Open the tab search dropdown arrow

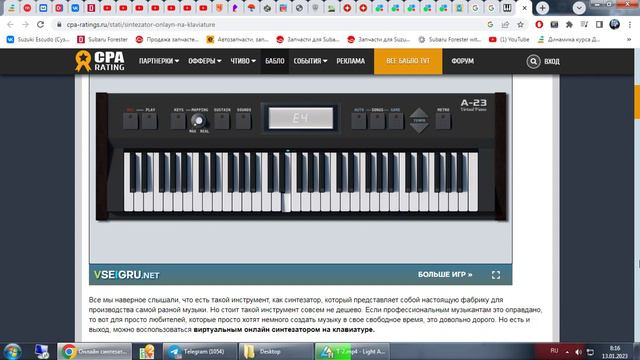pos(579,8)
